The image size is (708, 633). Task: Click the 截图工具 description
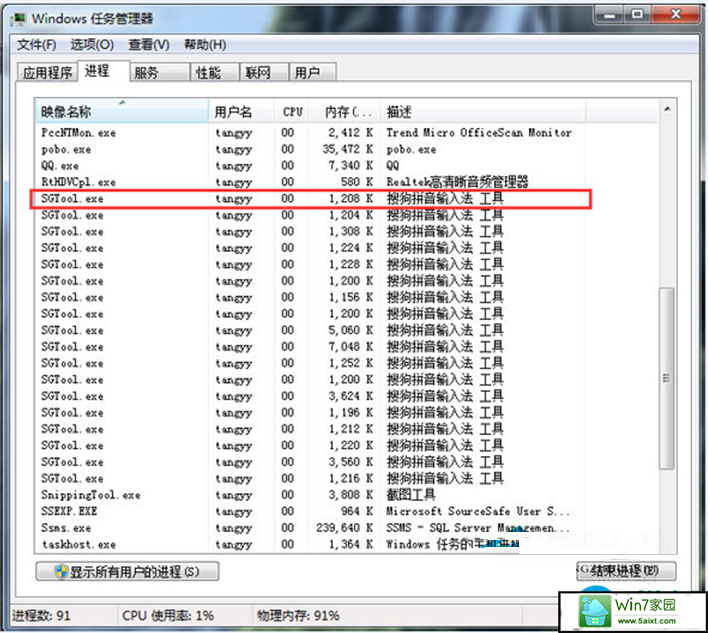tap(410, 495)
